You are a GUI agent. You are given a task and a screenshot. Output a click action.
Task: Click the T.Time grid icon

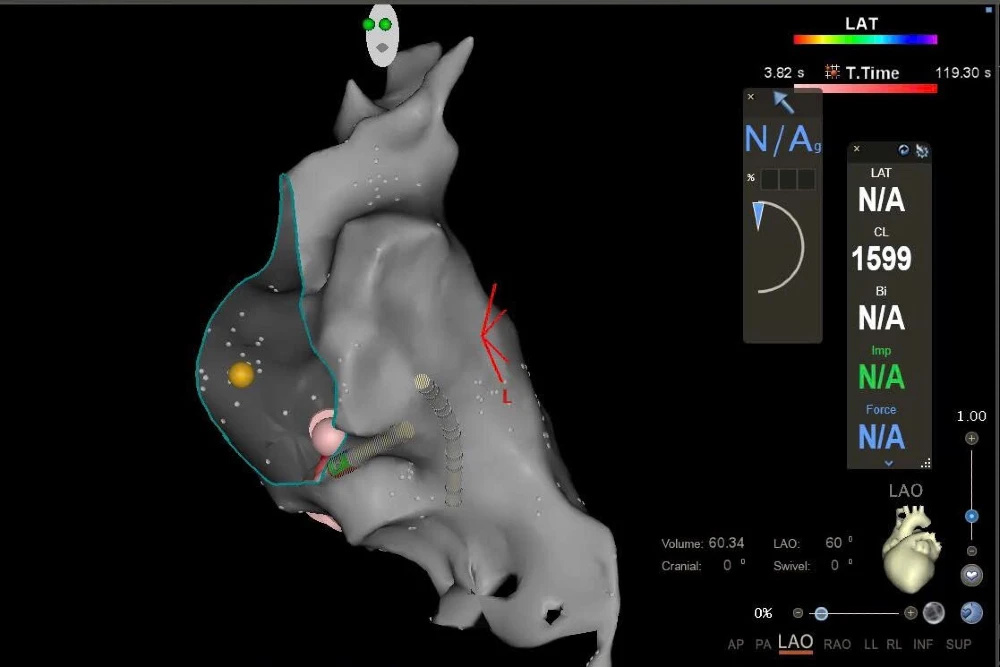[x=832, y=72]
